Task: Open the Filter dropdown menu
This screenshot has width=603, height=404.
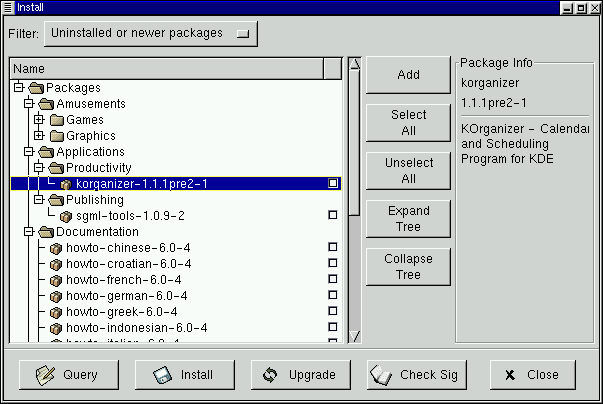Action: coord(150,34)
